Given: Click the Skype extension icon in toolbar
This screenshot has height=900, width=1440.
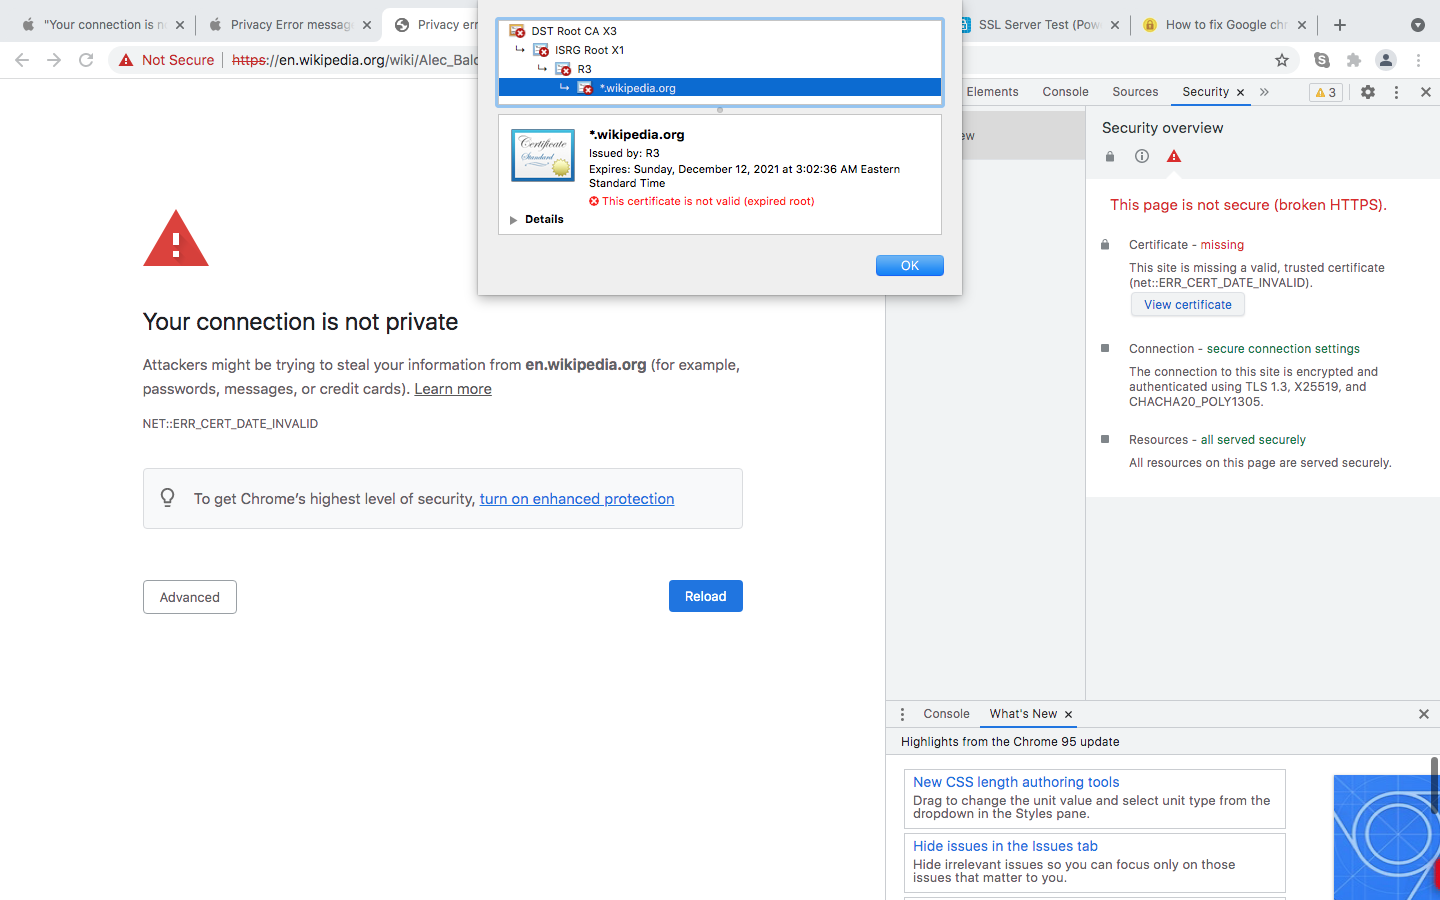Looking at the screenshot, I should tap(1322, 60).
